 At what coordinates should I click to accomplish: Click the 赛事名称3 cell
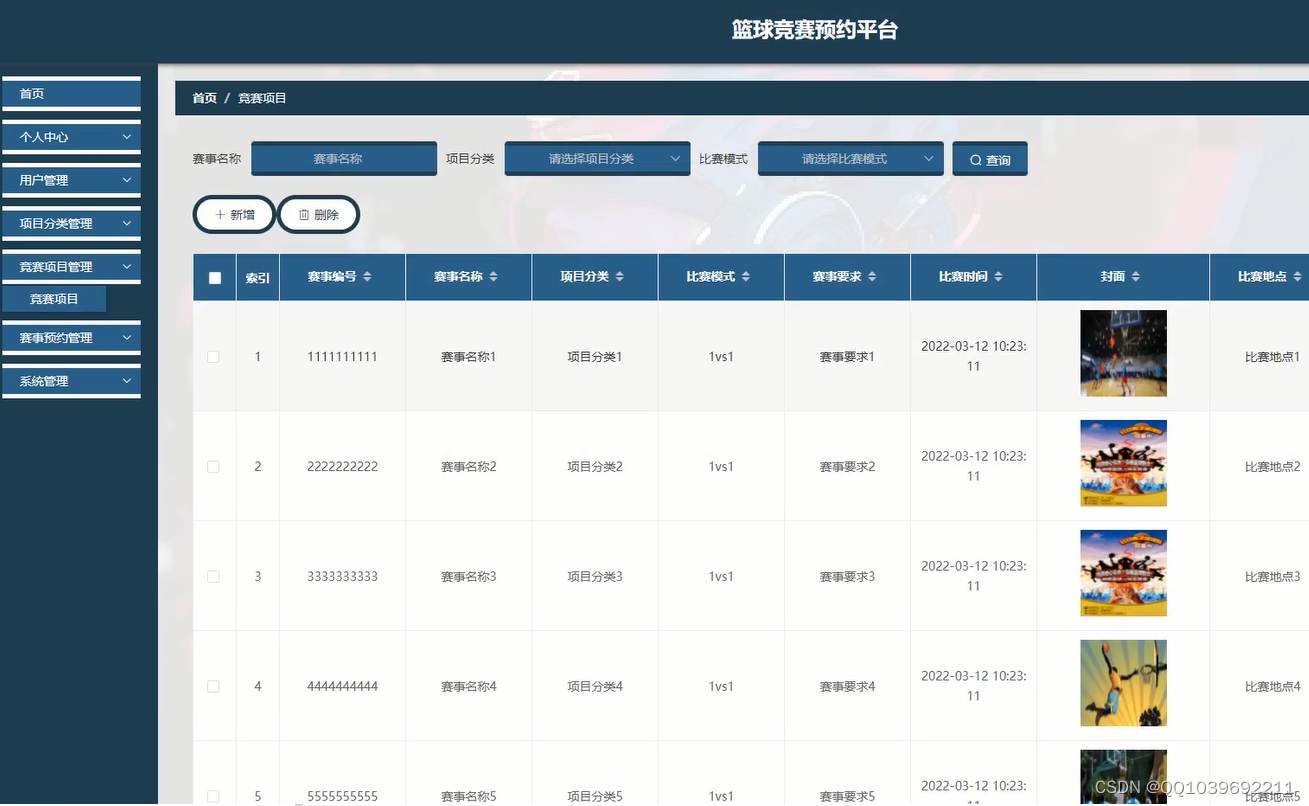coord(468,577)
